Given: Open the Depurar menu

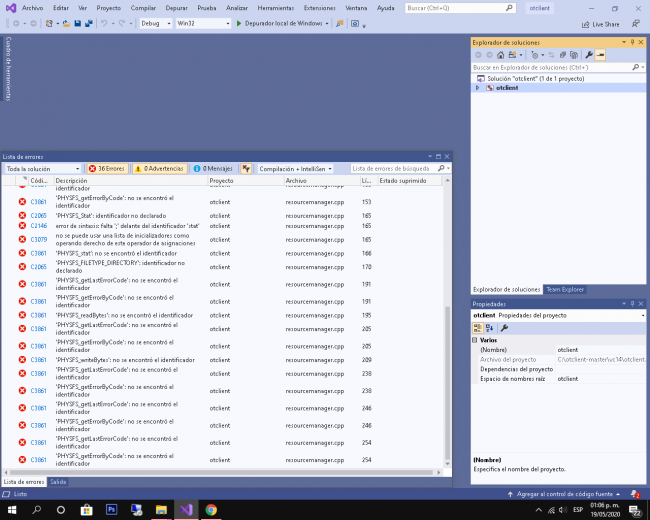Looking at the screenshot, I should (176, 8).
